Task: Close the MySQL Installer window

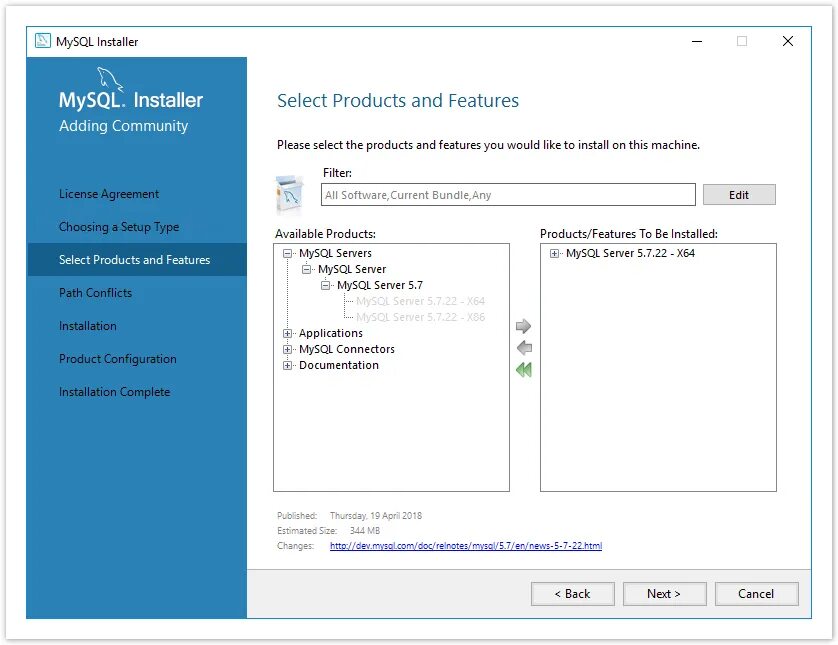Action: [788, 41]
